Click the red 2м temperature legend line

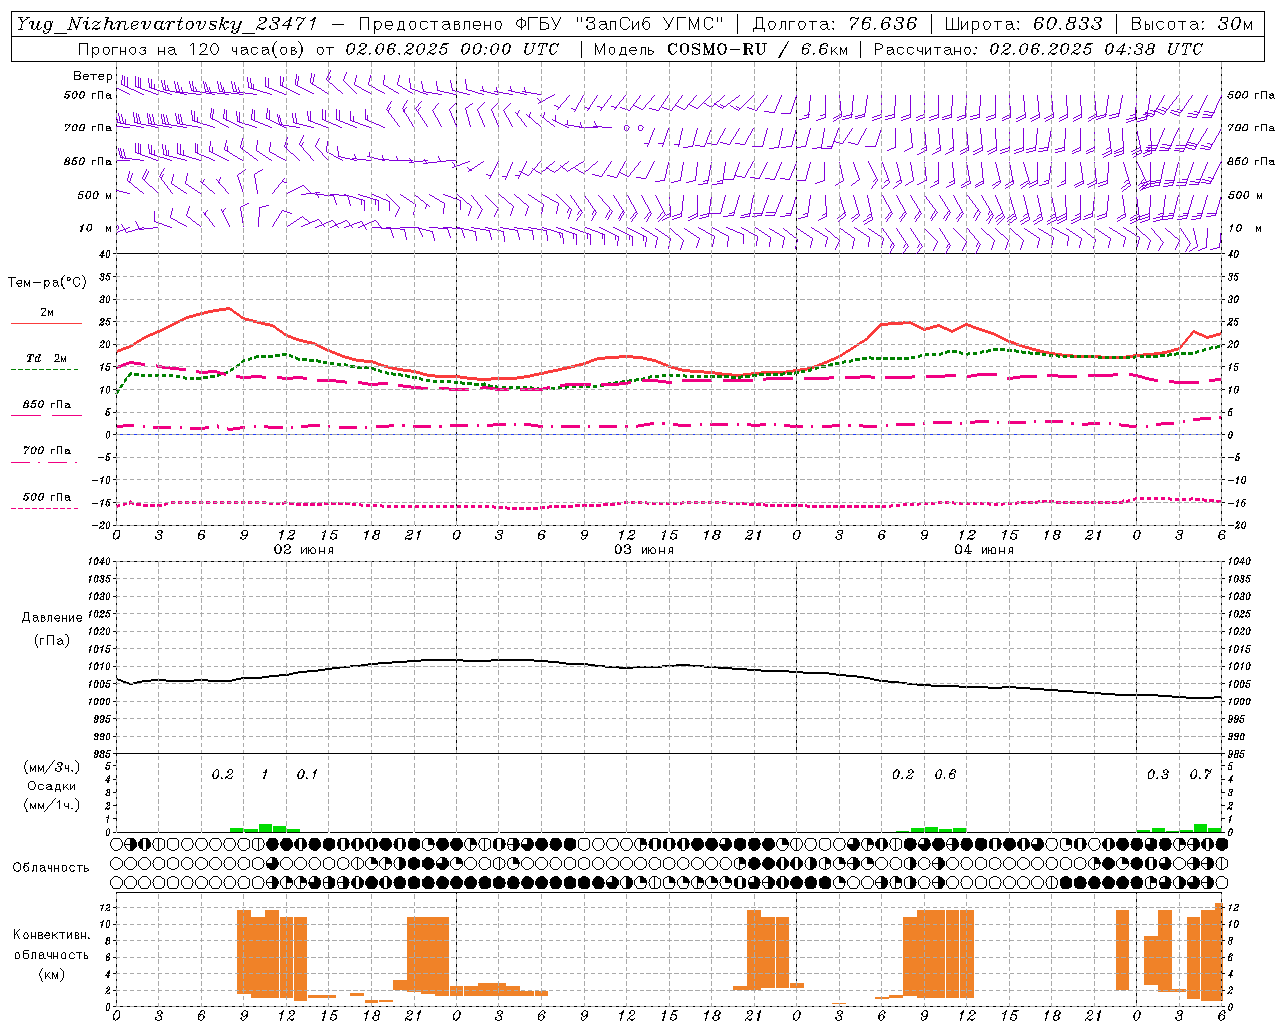46,323
